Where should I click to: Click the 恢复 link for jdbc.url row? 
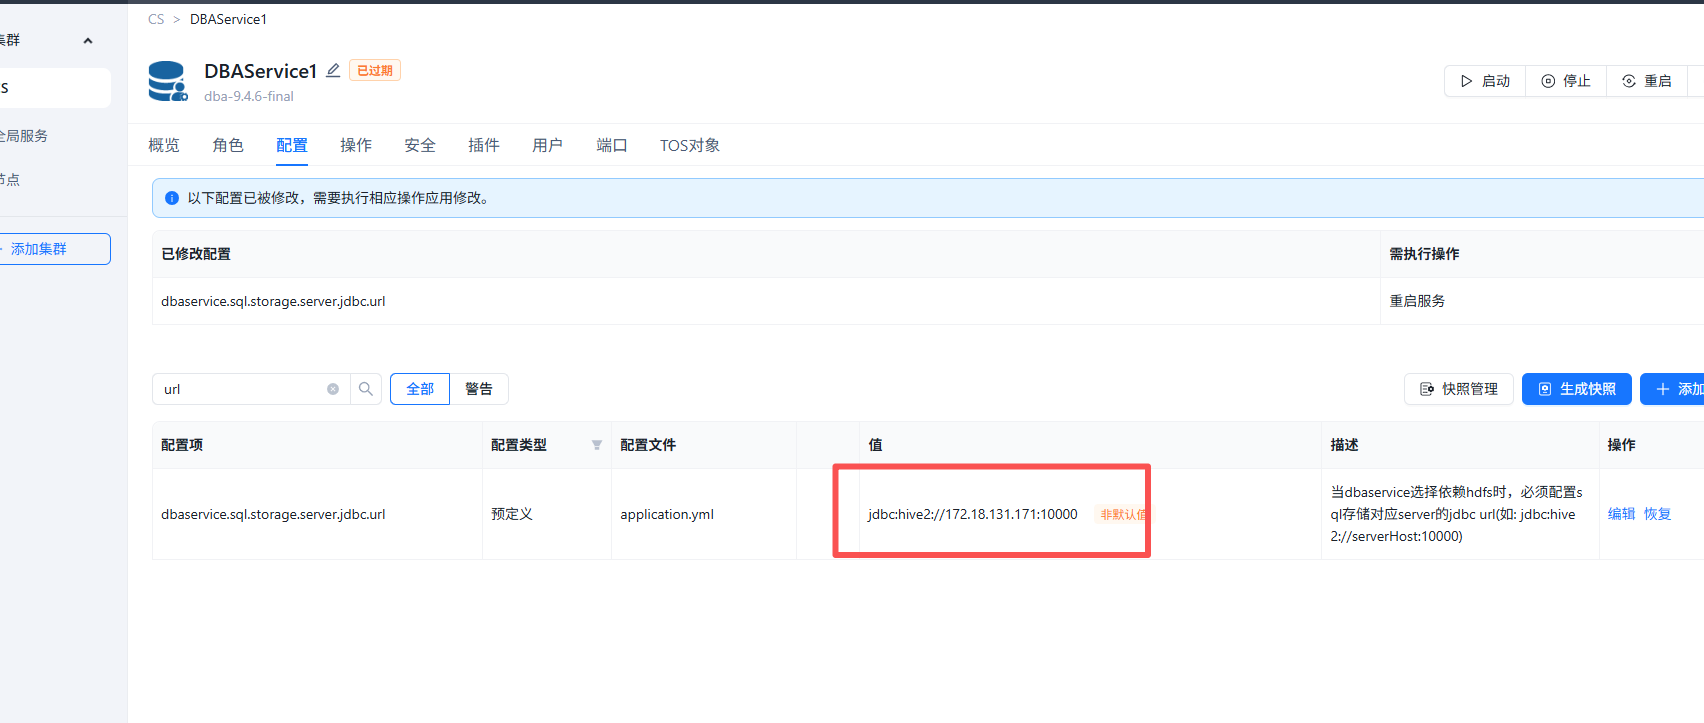tap(1658, 514)
